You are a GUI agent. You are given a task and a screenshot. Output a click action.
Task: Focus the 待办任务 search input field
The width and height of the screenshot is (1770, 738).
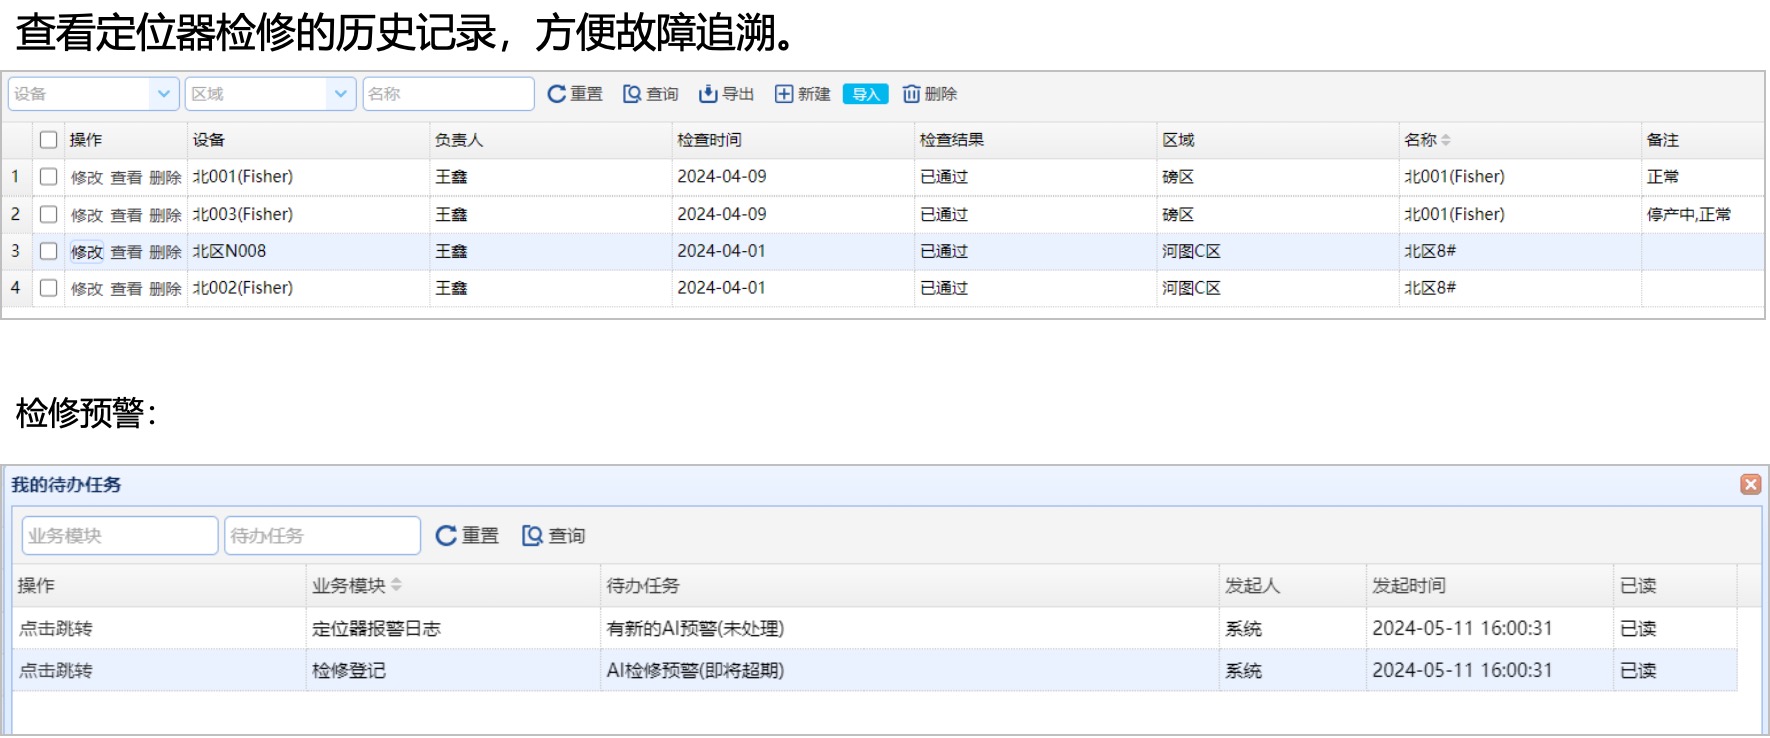(322, 536)
